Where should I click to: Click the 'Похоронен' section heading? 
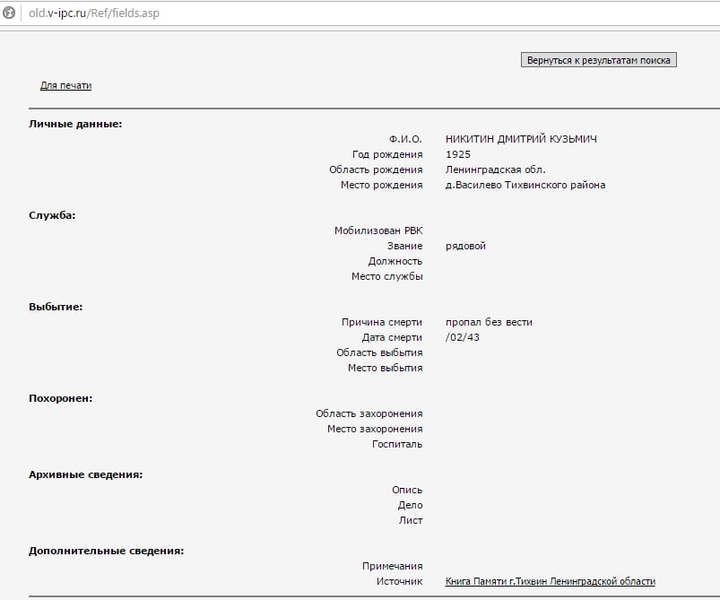pyautogui.click(x=60, y=398)
